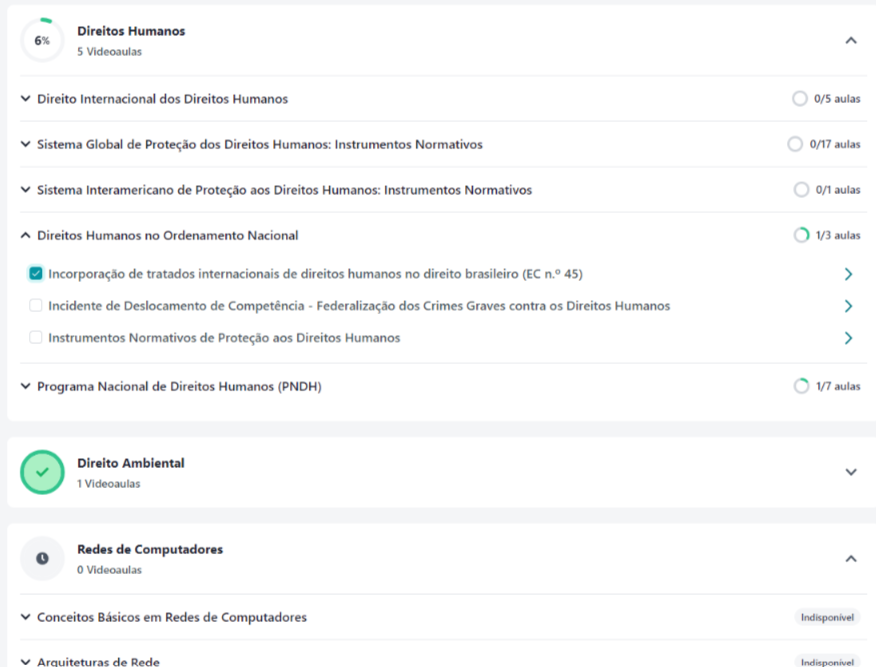Click the 5 Videoaulas label
The image size is (876, 667).
point(110,51)
